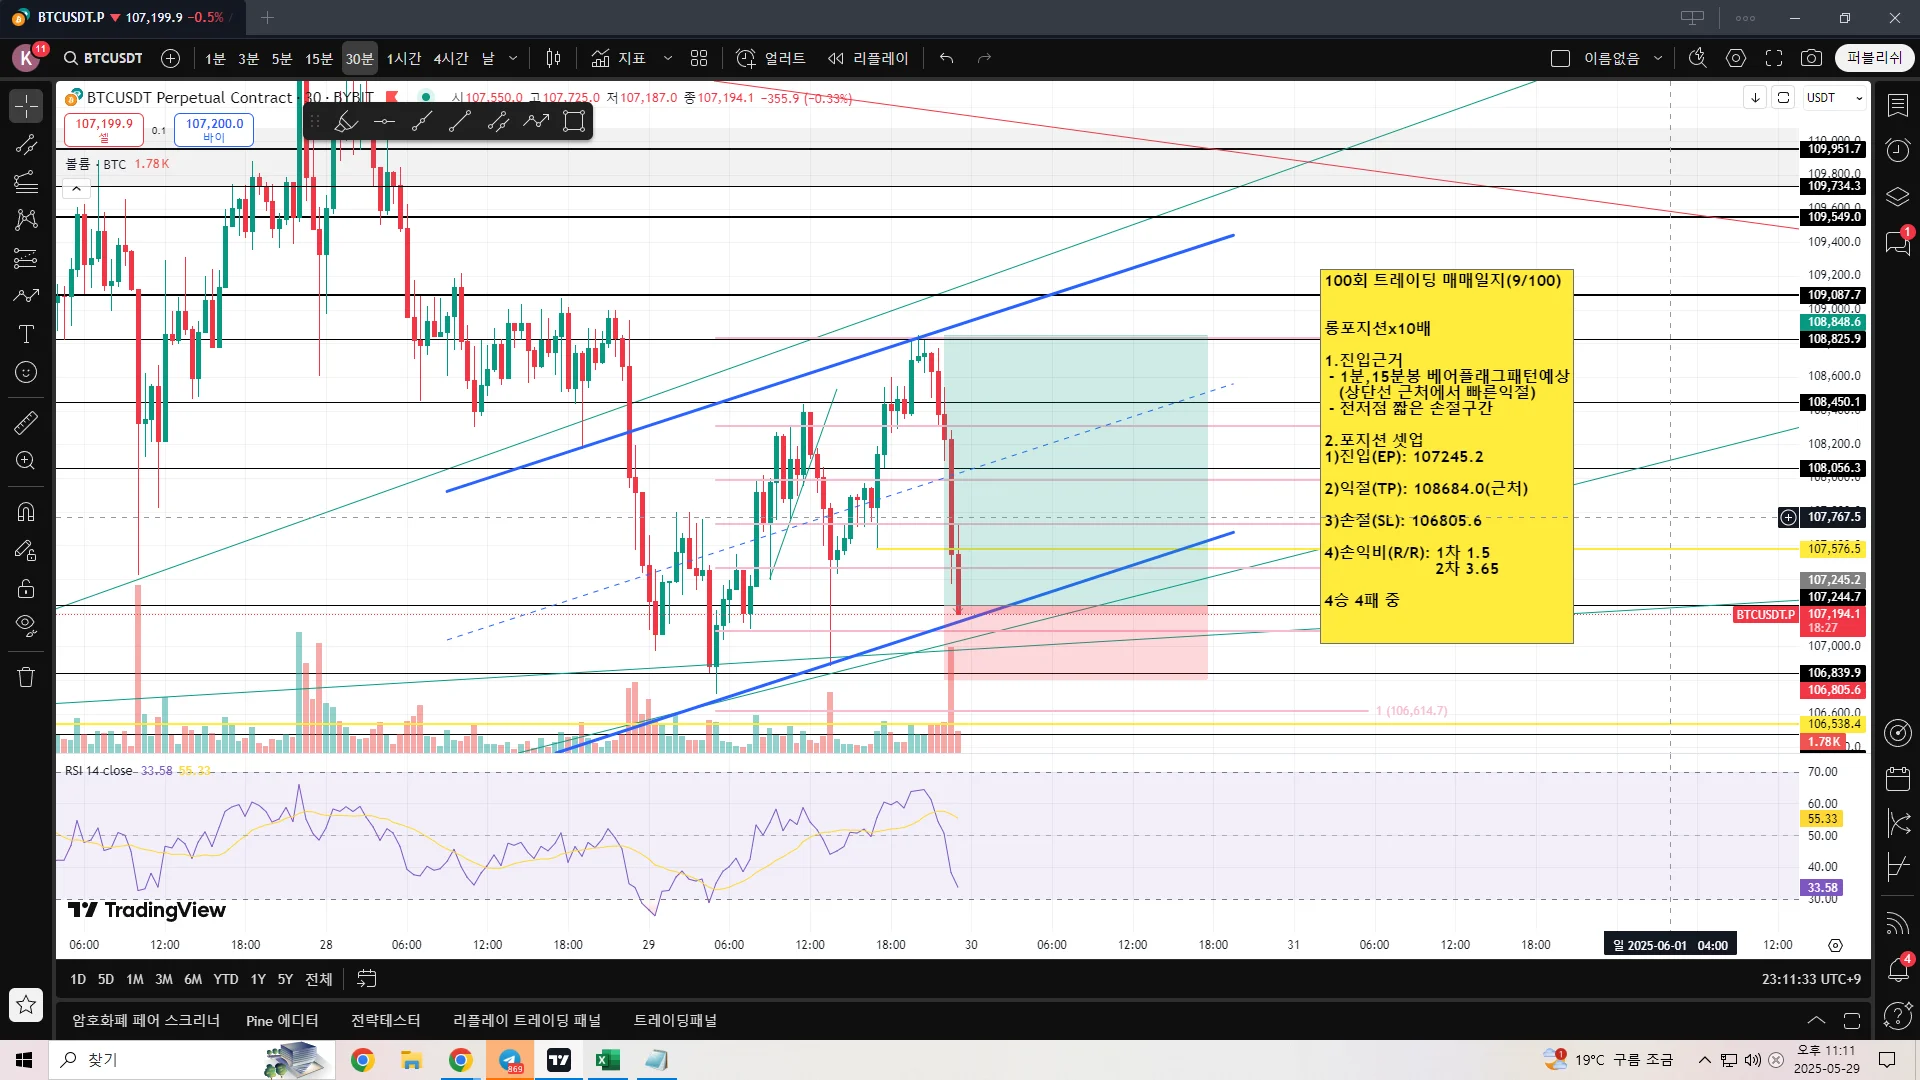Click the 퍼블리쉬 publish button

coord(1874,58)
